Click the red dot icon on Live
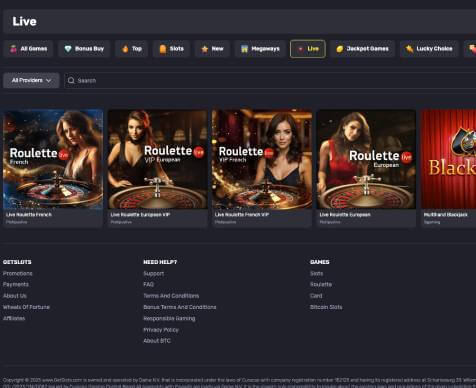Viewport: 476px width, 388px height. (x=300, y=49)
